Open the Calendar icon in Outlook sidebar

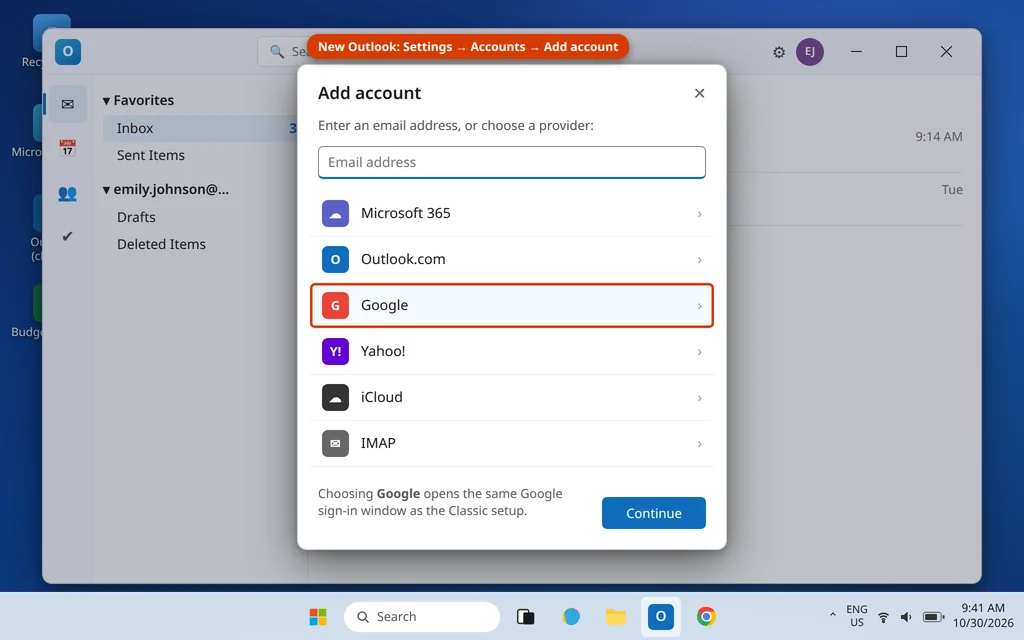pyautogui.click(x=67, y=148)
